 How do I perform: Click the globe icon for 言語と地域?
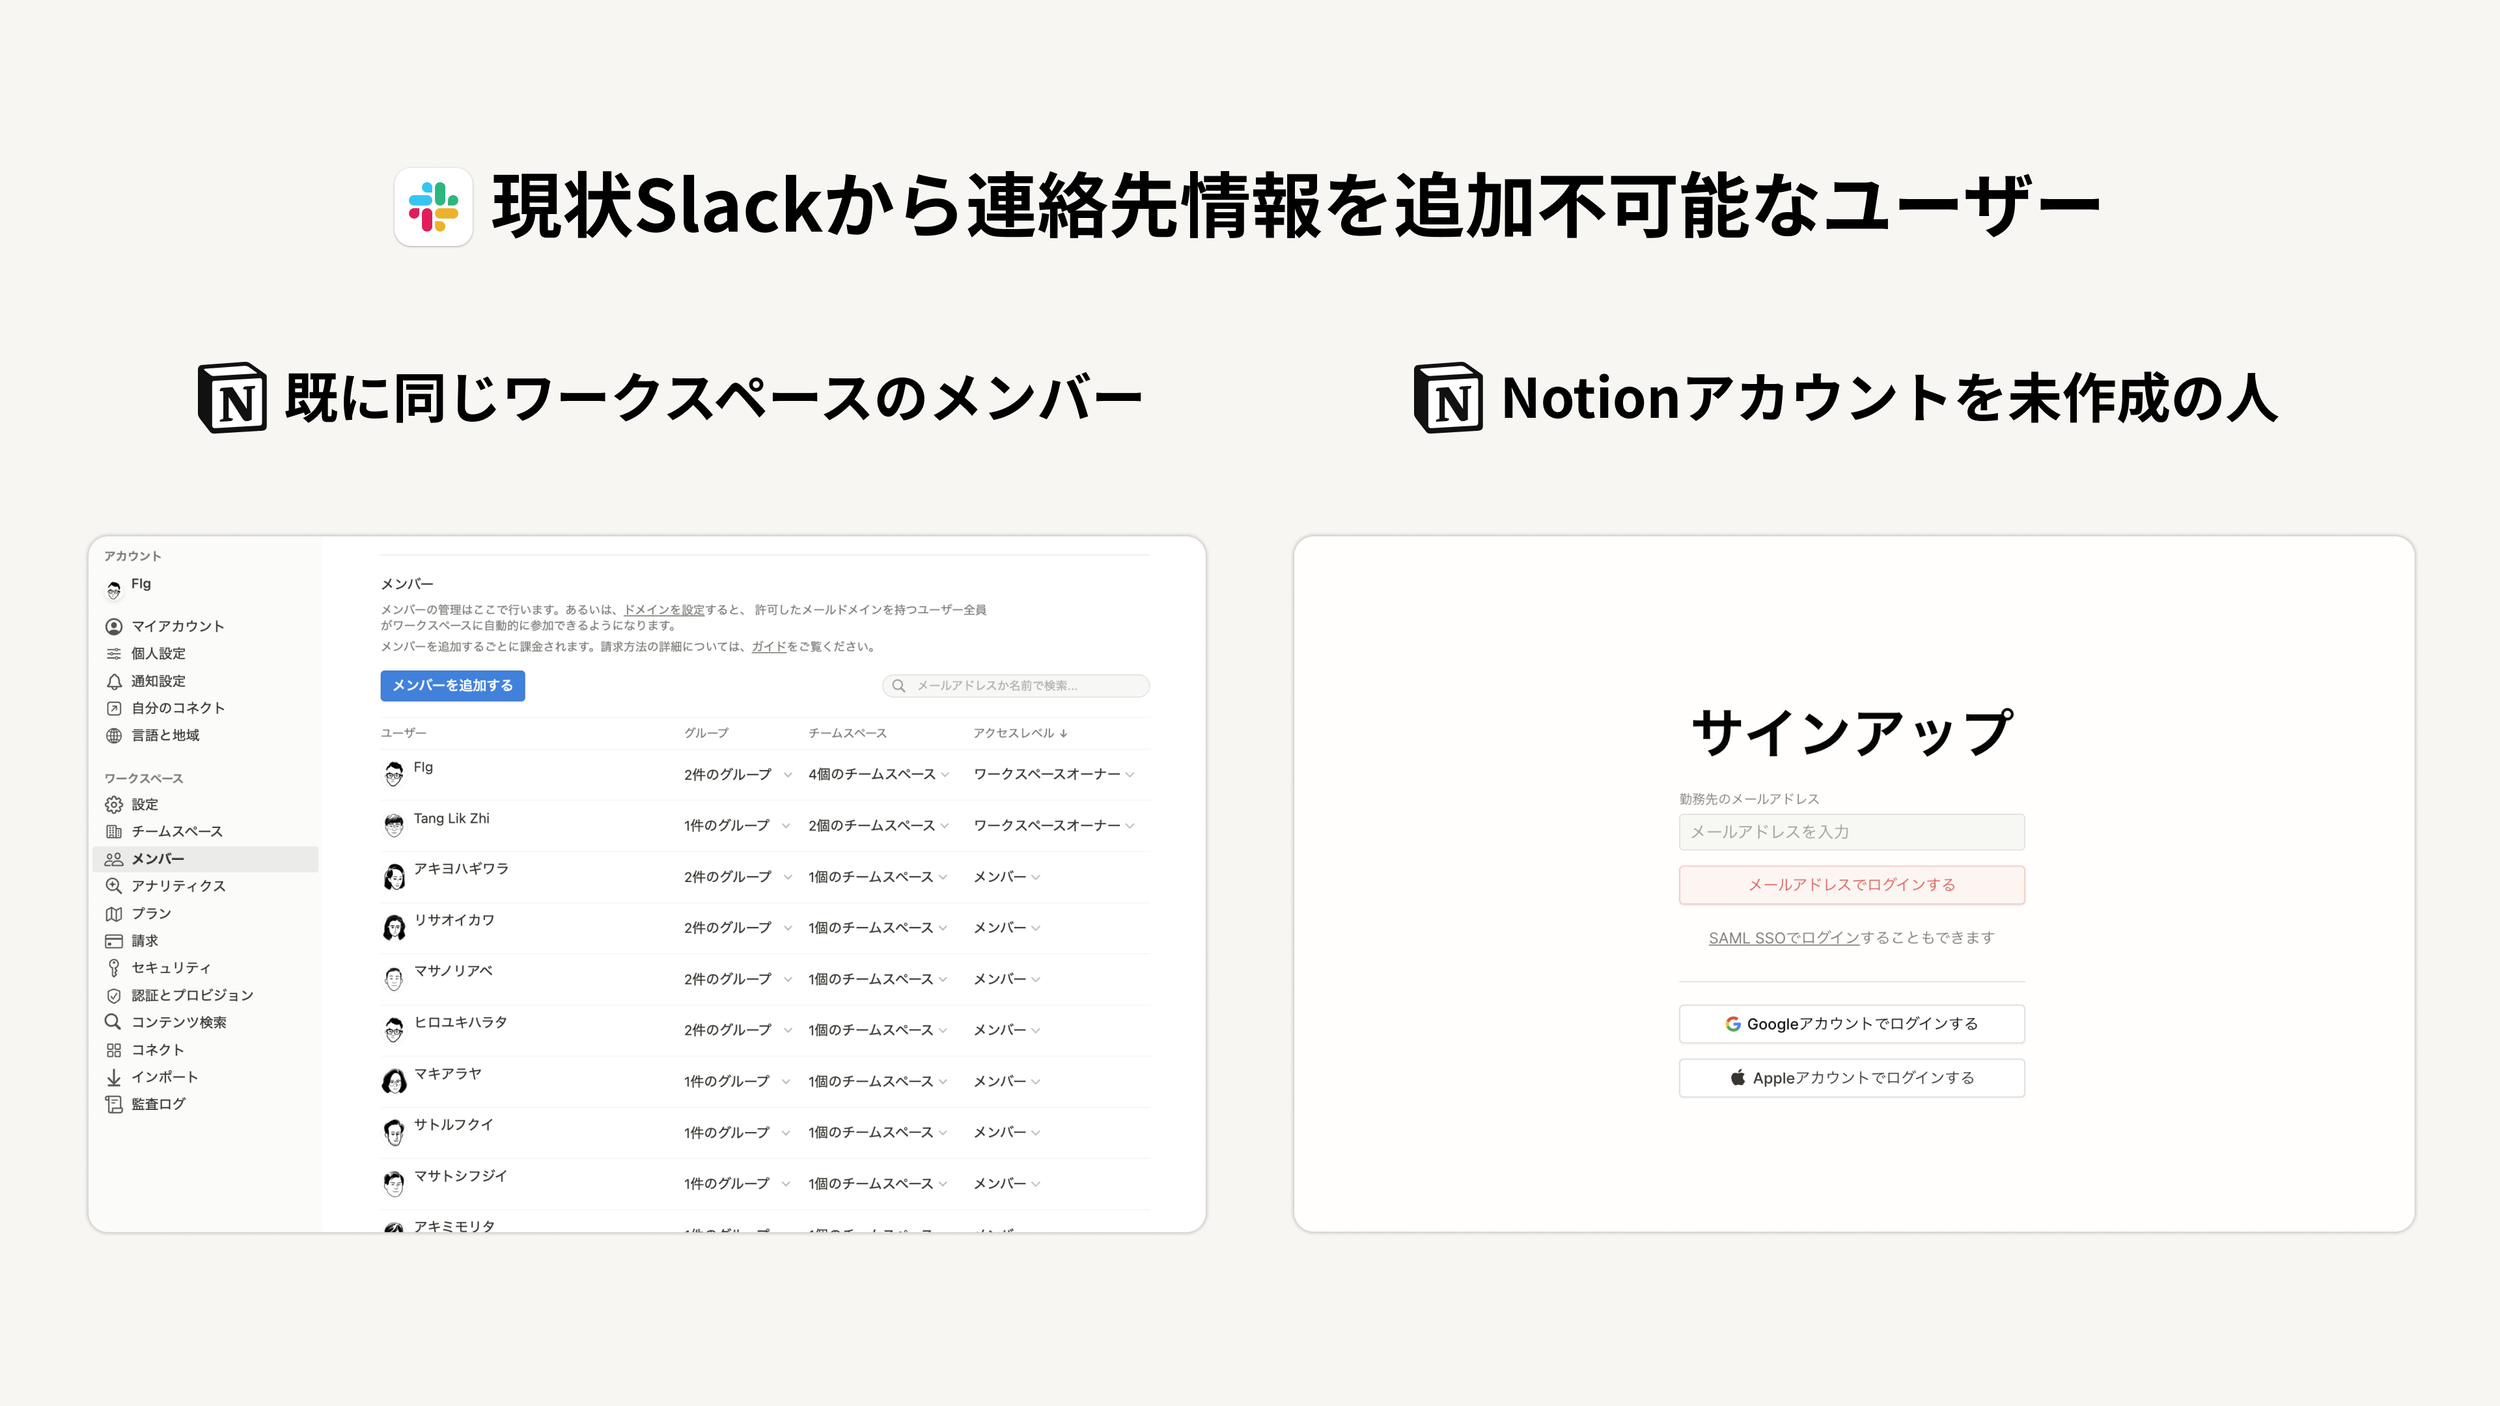point(114,736)
